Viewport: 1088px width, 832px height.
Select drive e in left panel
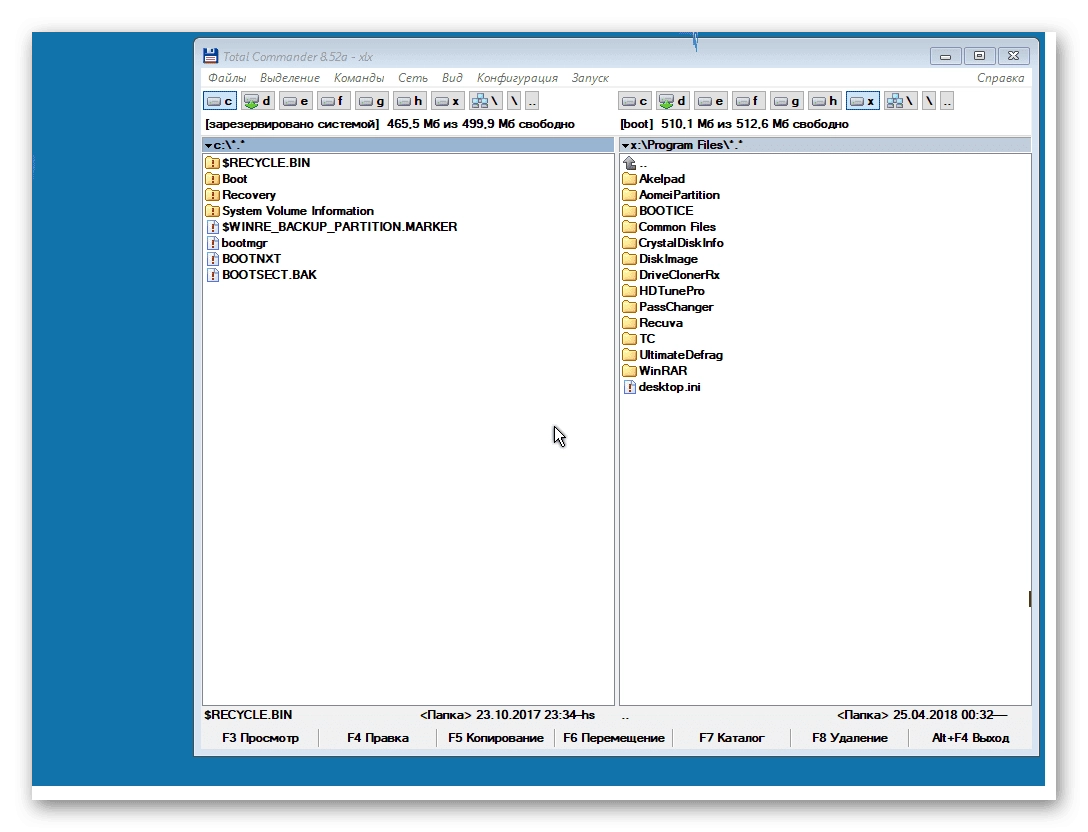coord(296,101)
